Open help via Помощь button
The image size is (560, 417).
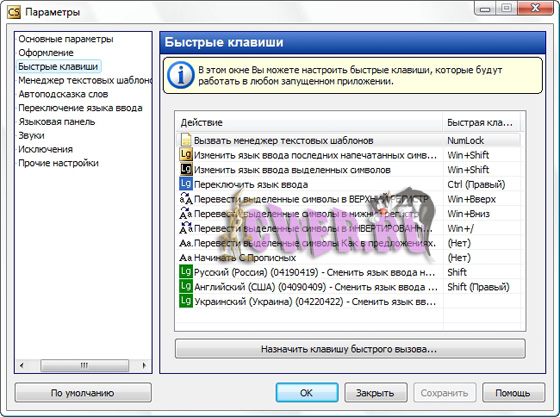[513, 393]
